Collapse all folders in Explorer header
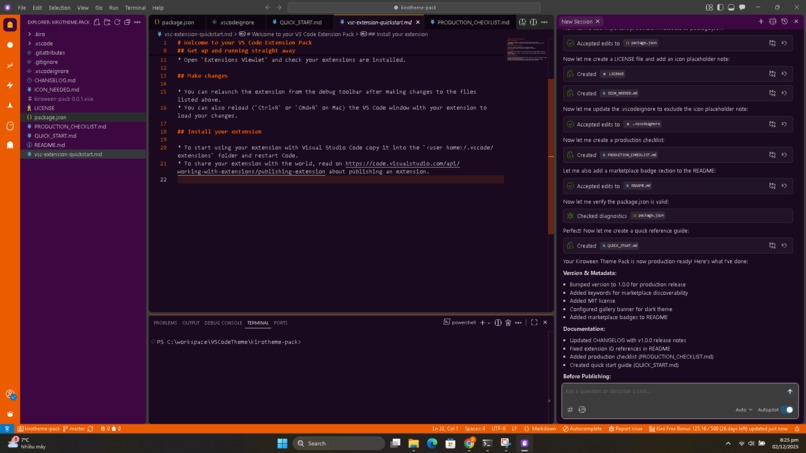This screenshot has width=806, height=453. [x=127, y=22]
